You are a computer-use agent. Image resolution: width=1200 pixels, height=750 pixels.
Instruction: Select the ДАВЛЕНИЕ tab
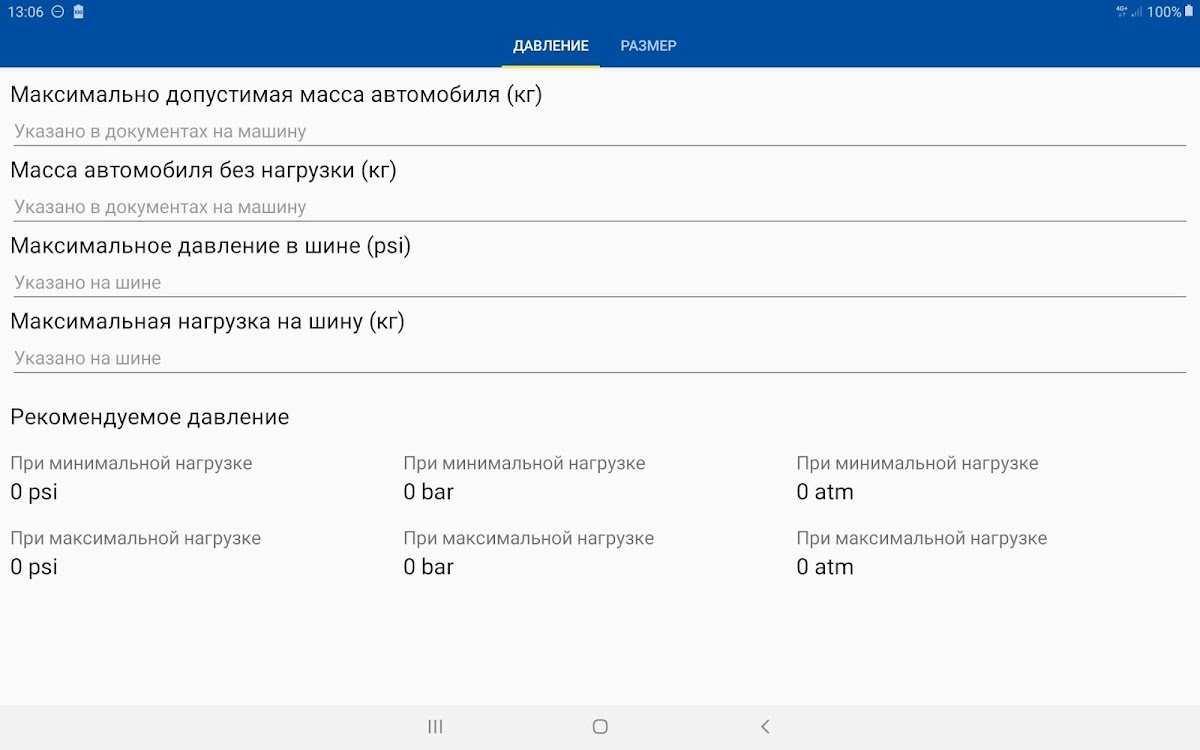point(550,46)
